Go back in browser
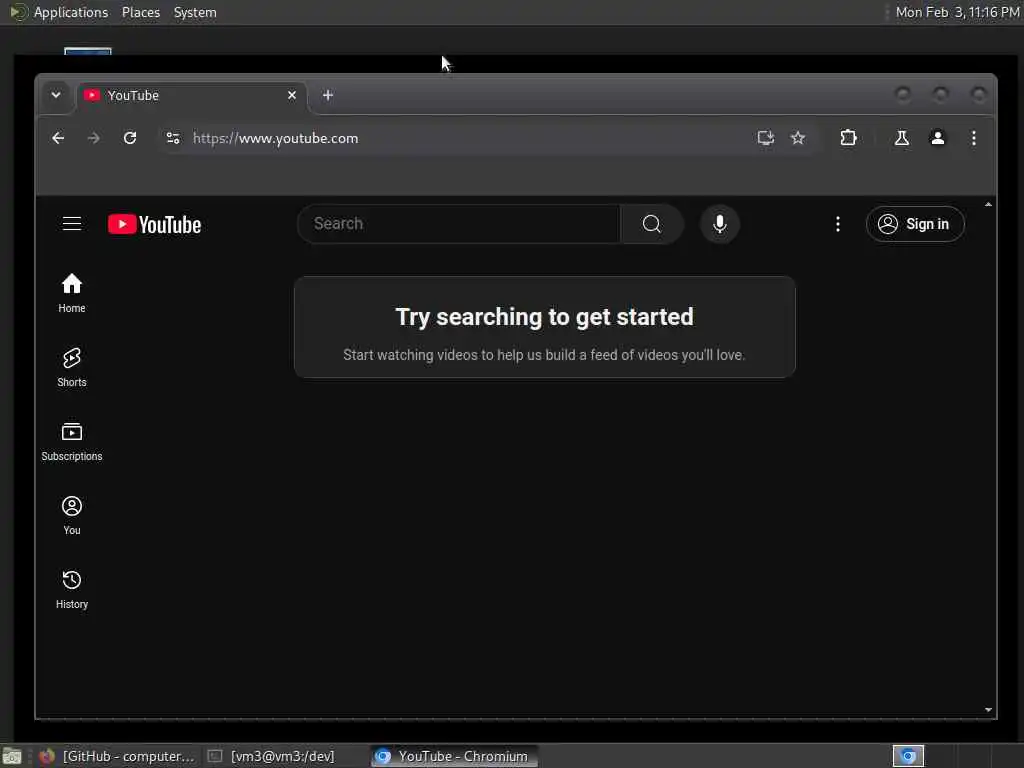This screenshot has height=768, width=1024. [x=58, y=138]
